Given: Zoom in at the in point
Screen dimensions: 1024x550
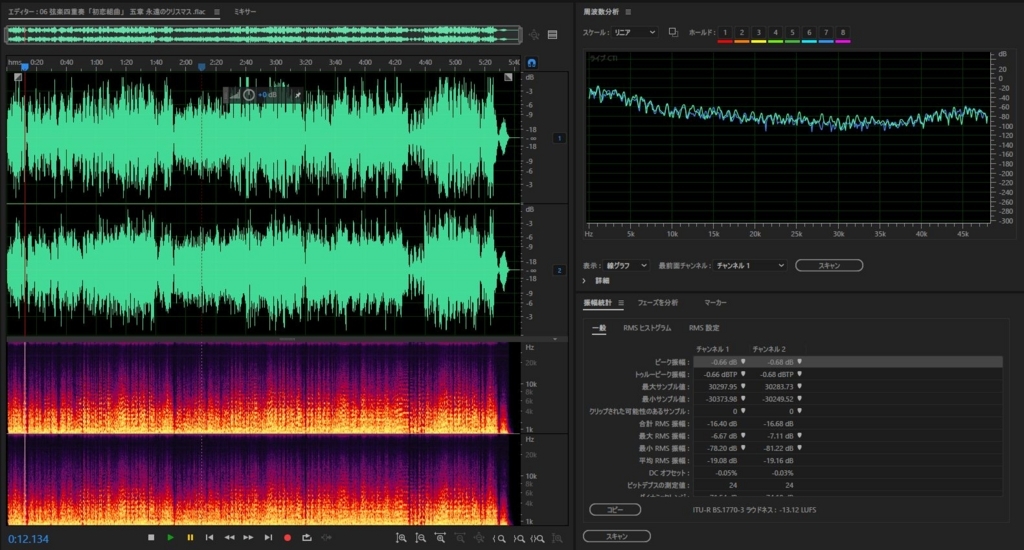Looking at the screenshot, I should coord(499,538).
